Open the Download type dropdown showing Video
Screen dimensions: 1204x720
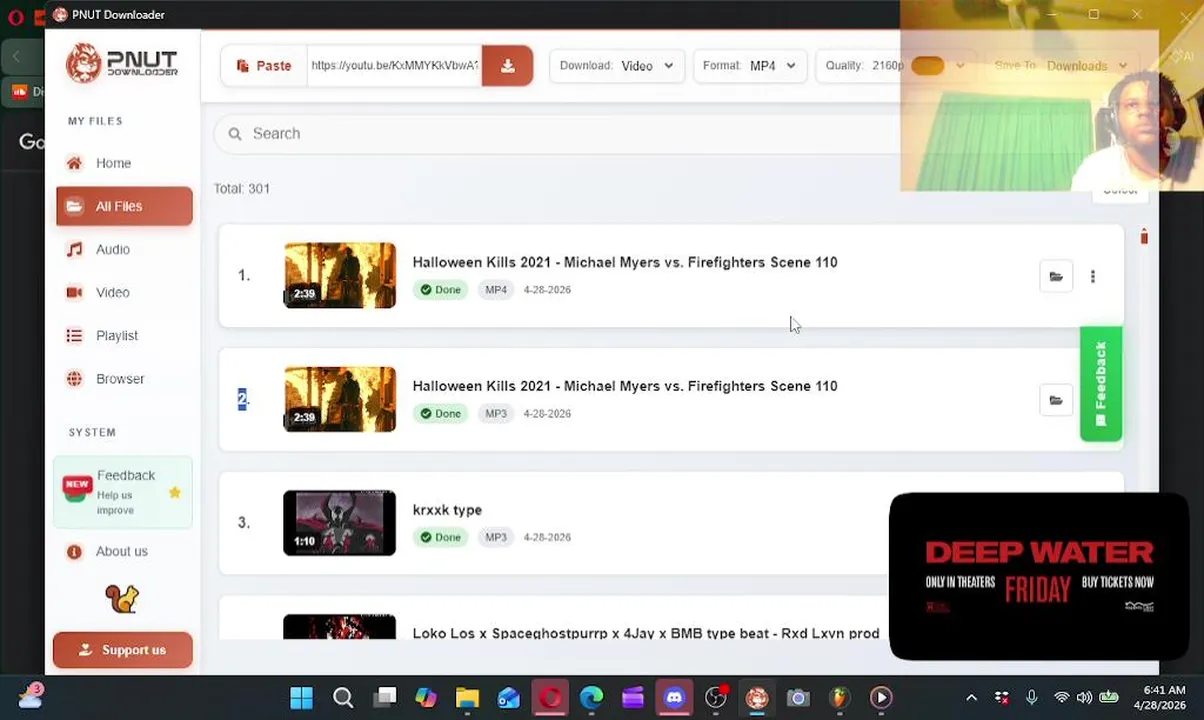617,66
